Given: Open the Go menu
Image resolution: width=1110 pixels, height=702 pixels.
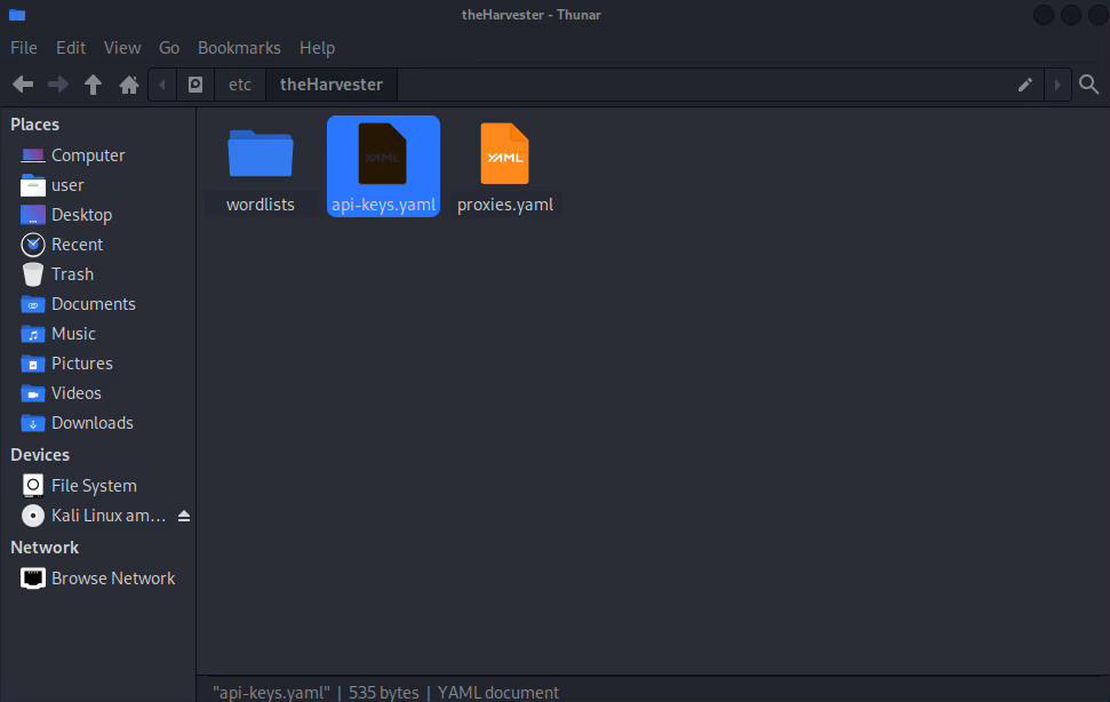Looking at the screenshot, I should coord(168,47).
